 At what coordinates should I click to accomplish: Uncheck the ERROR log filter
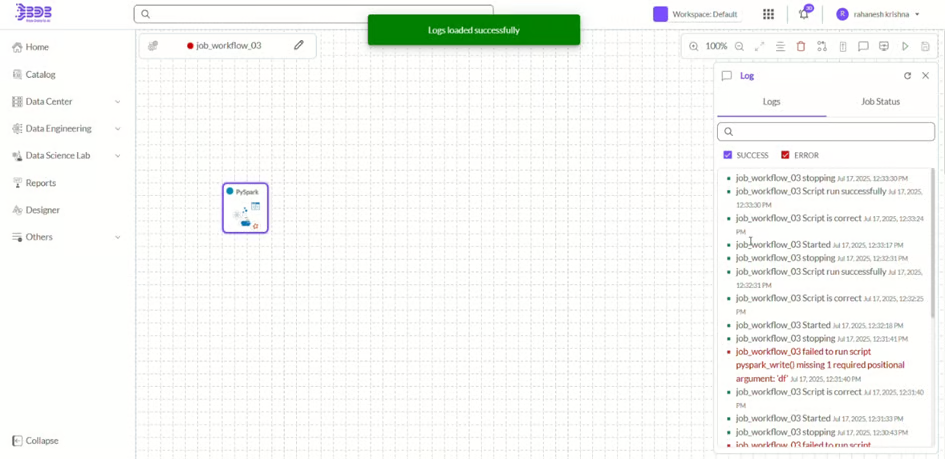coord(785,155)
